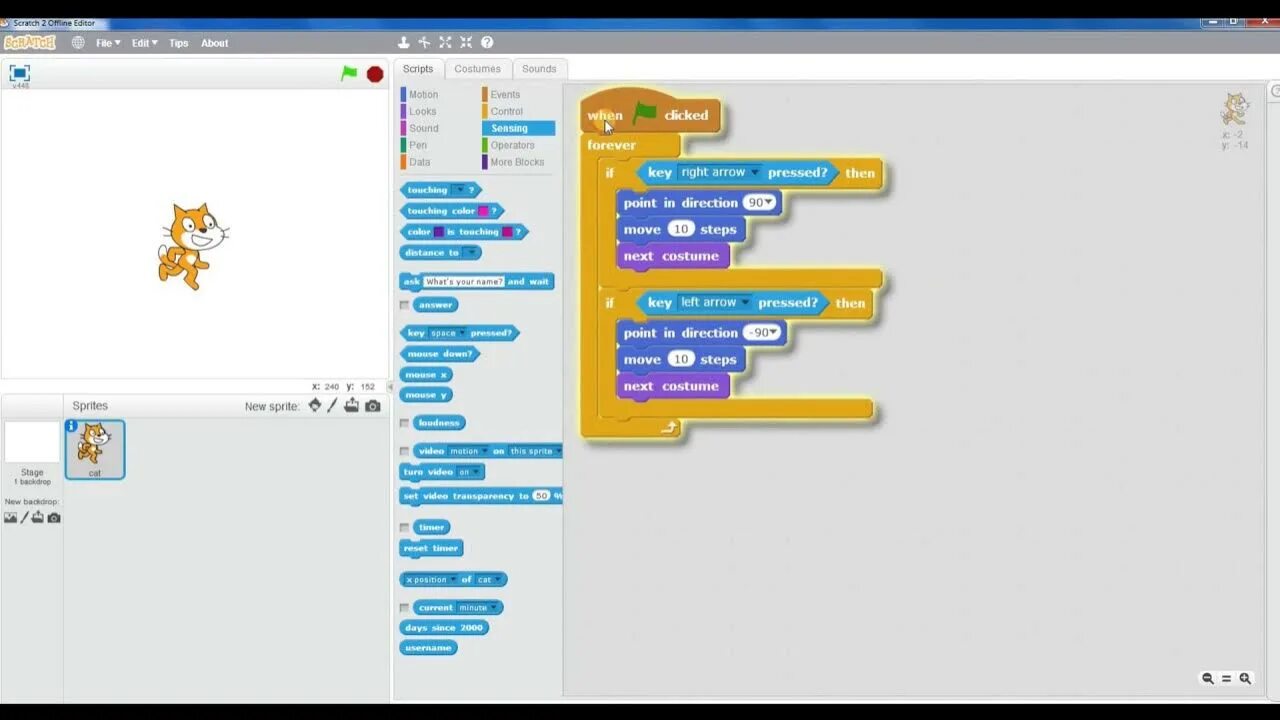Upload backdrop from file
1280x720 pixels.
[38, 517]
